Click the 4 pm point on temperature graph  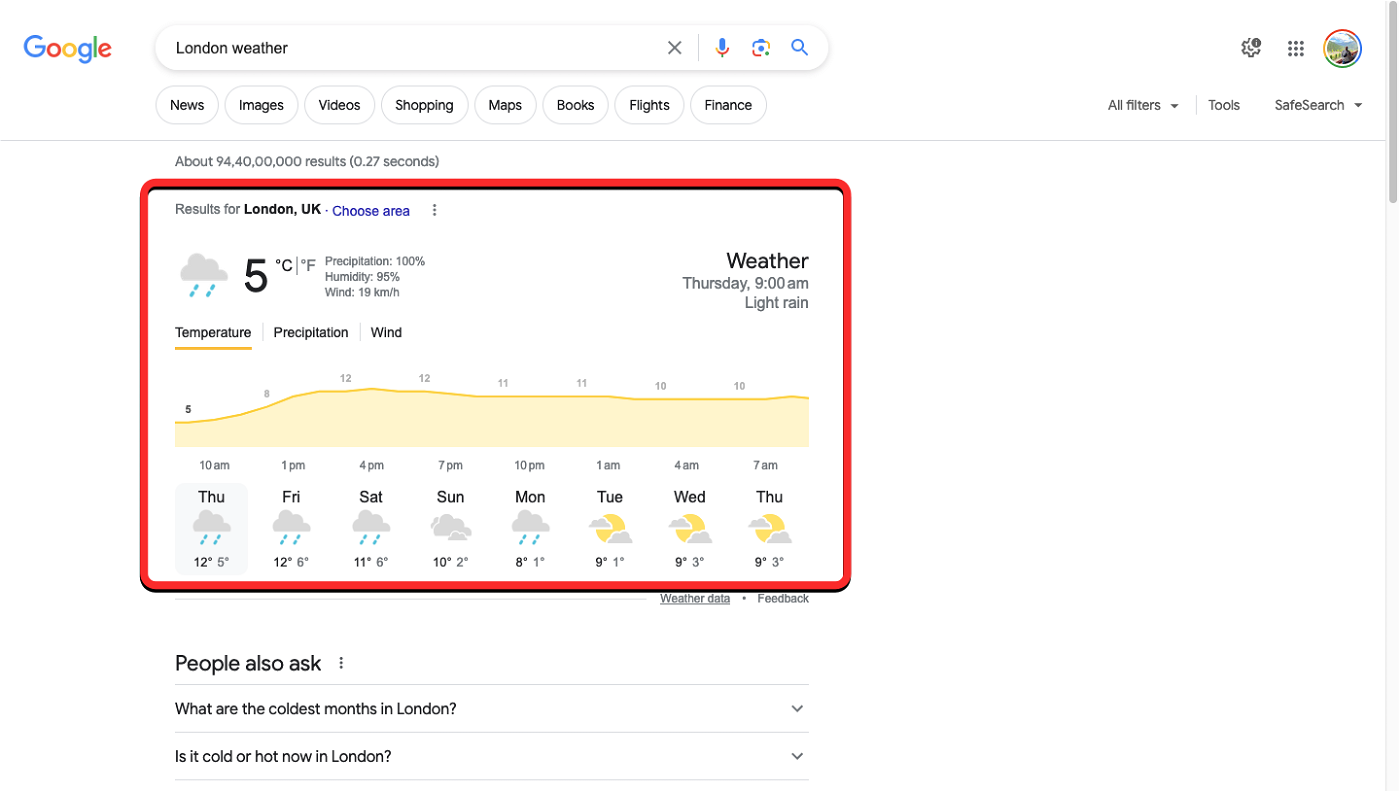tap(371, 389)
